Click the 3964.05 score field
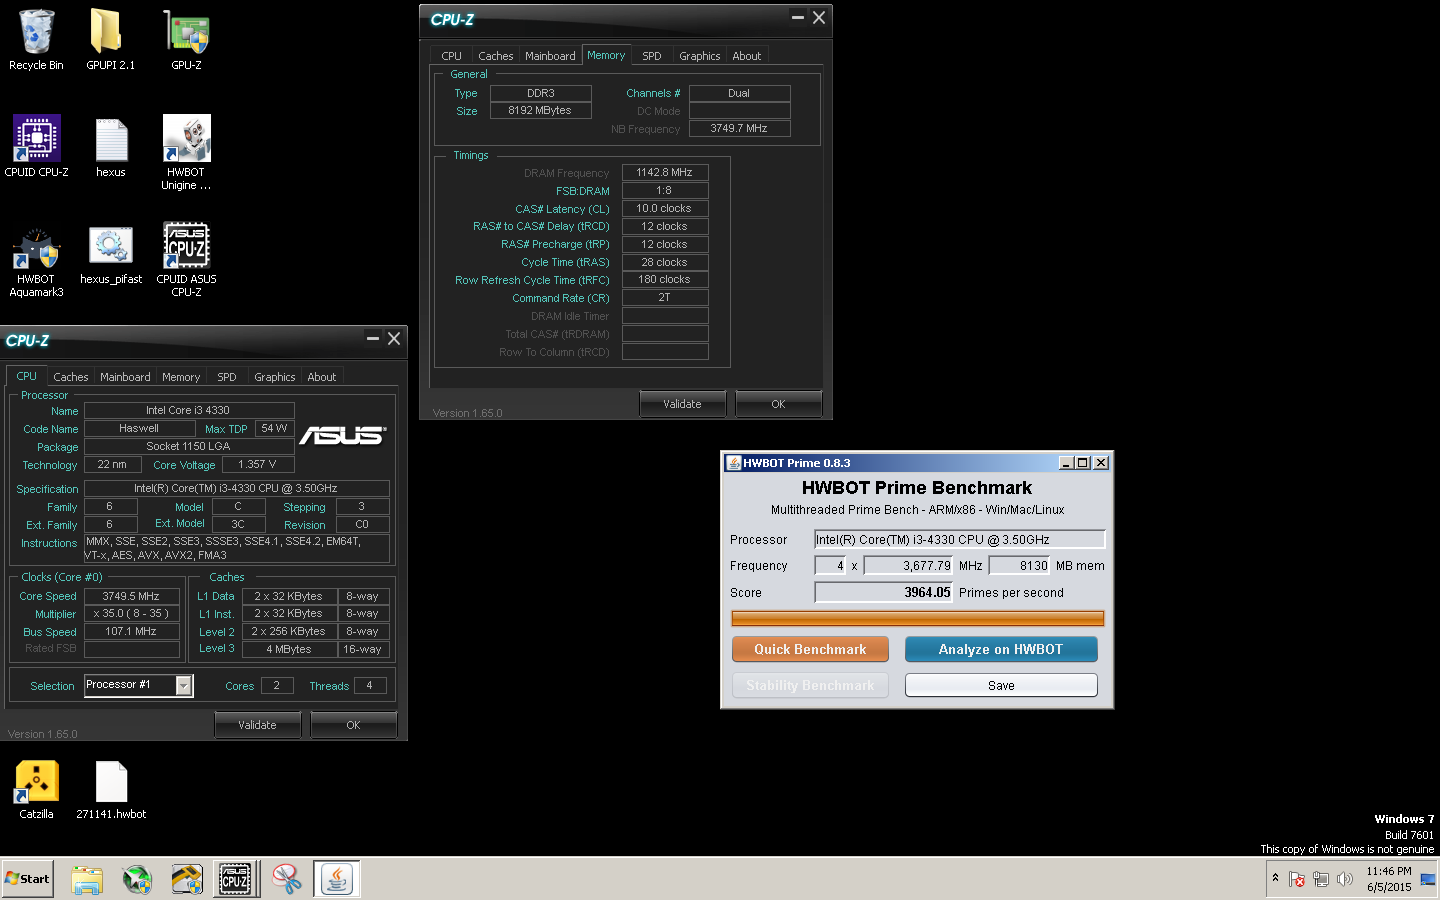Viewport: 1440px width, 900px height. [884, 592]
